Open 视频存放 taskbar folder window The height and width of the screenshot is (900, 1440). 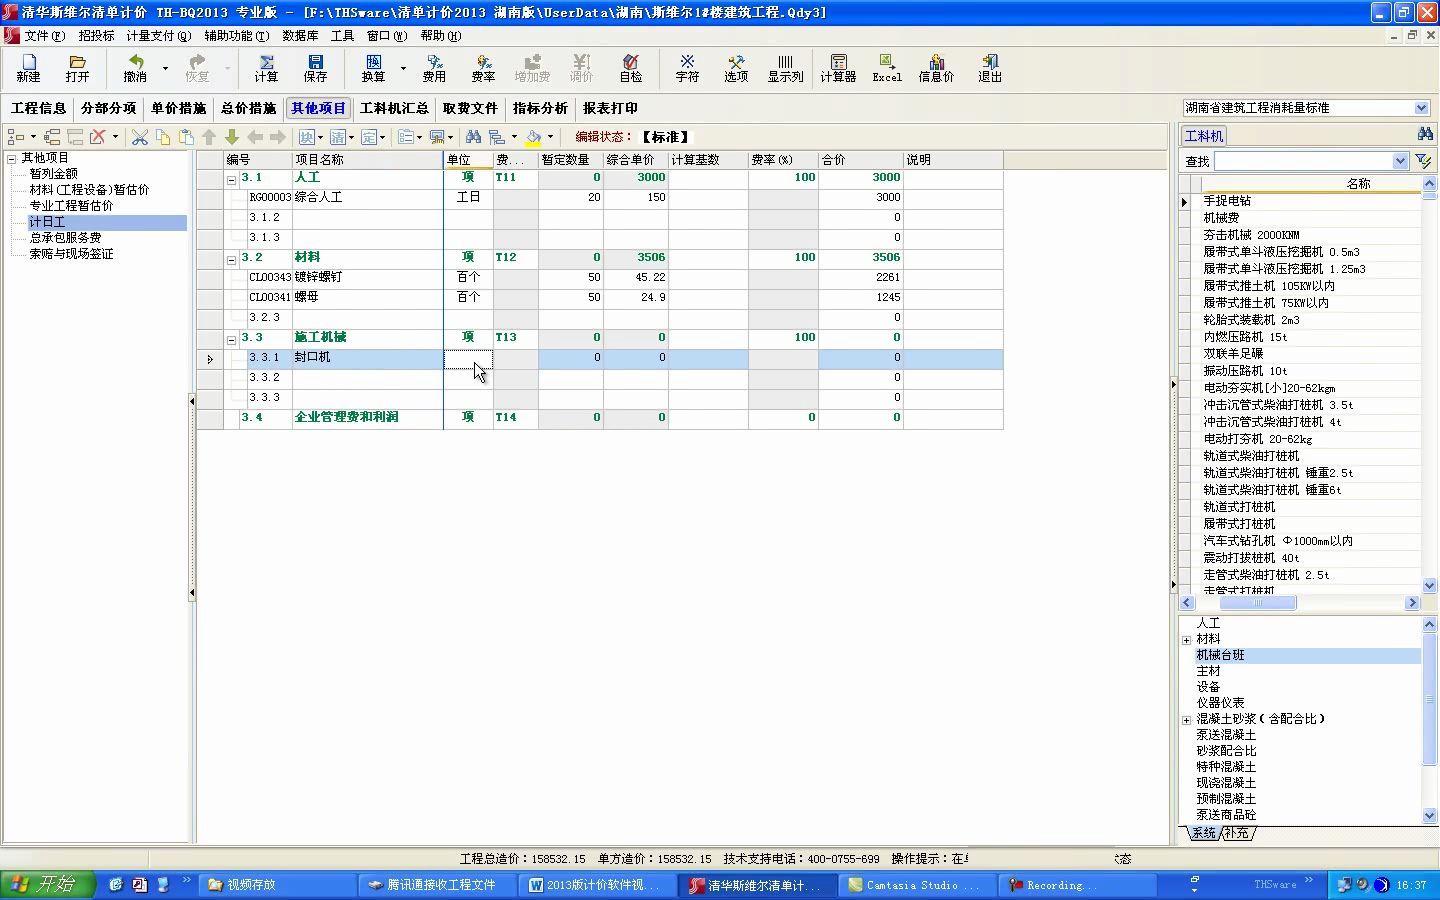click(x=277, y=885)
